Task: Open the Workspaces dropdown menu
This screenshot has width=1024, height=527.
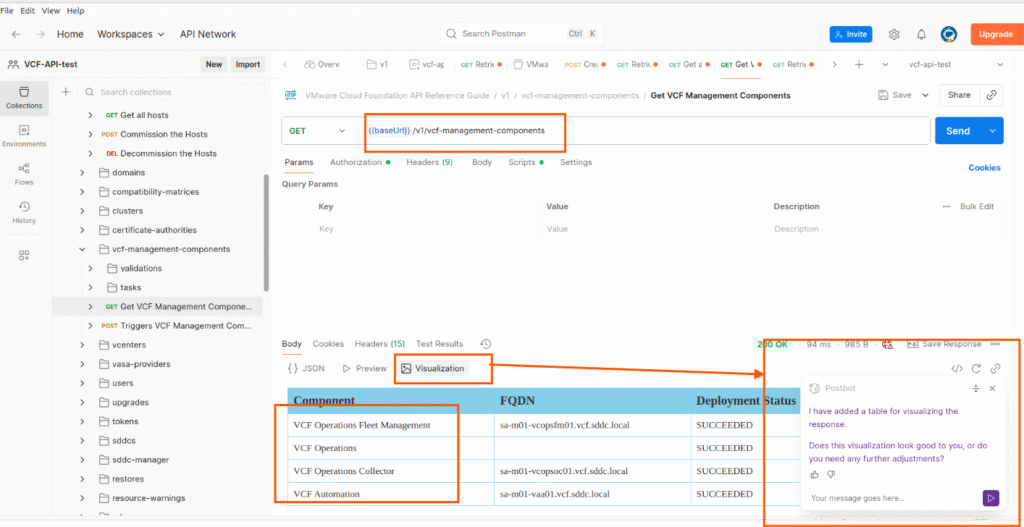Action: pyautogui.click(x=130, y=34)
